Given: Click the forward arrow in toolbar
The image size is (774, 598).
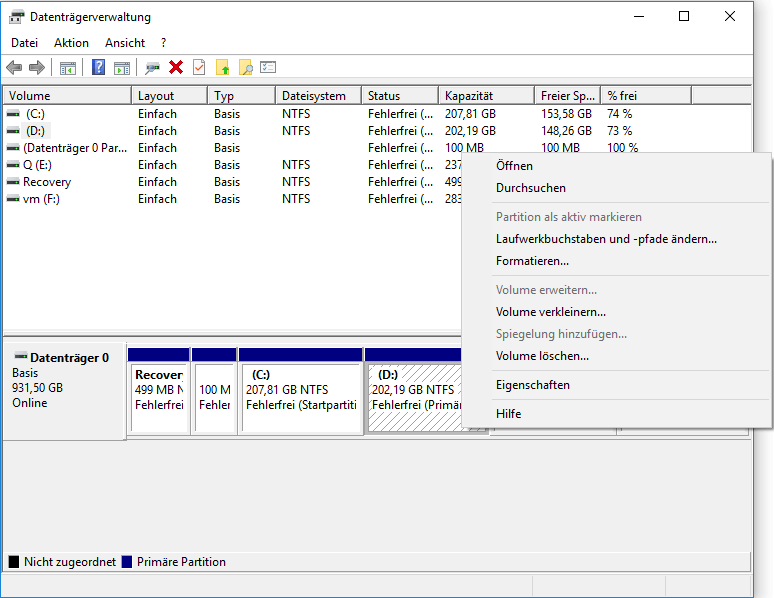Looking at the screenshot, I should (x=37, y=67).
